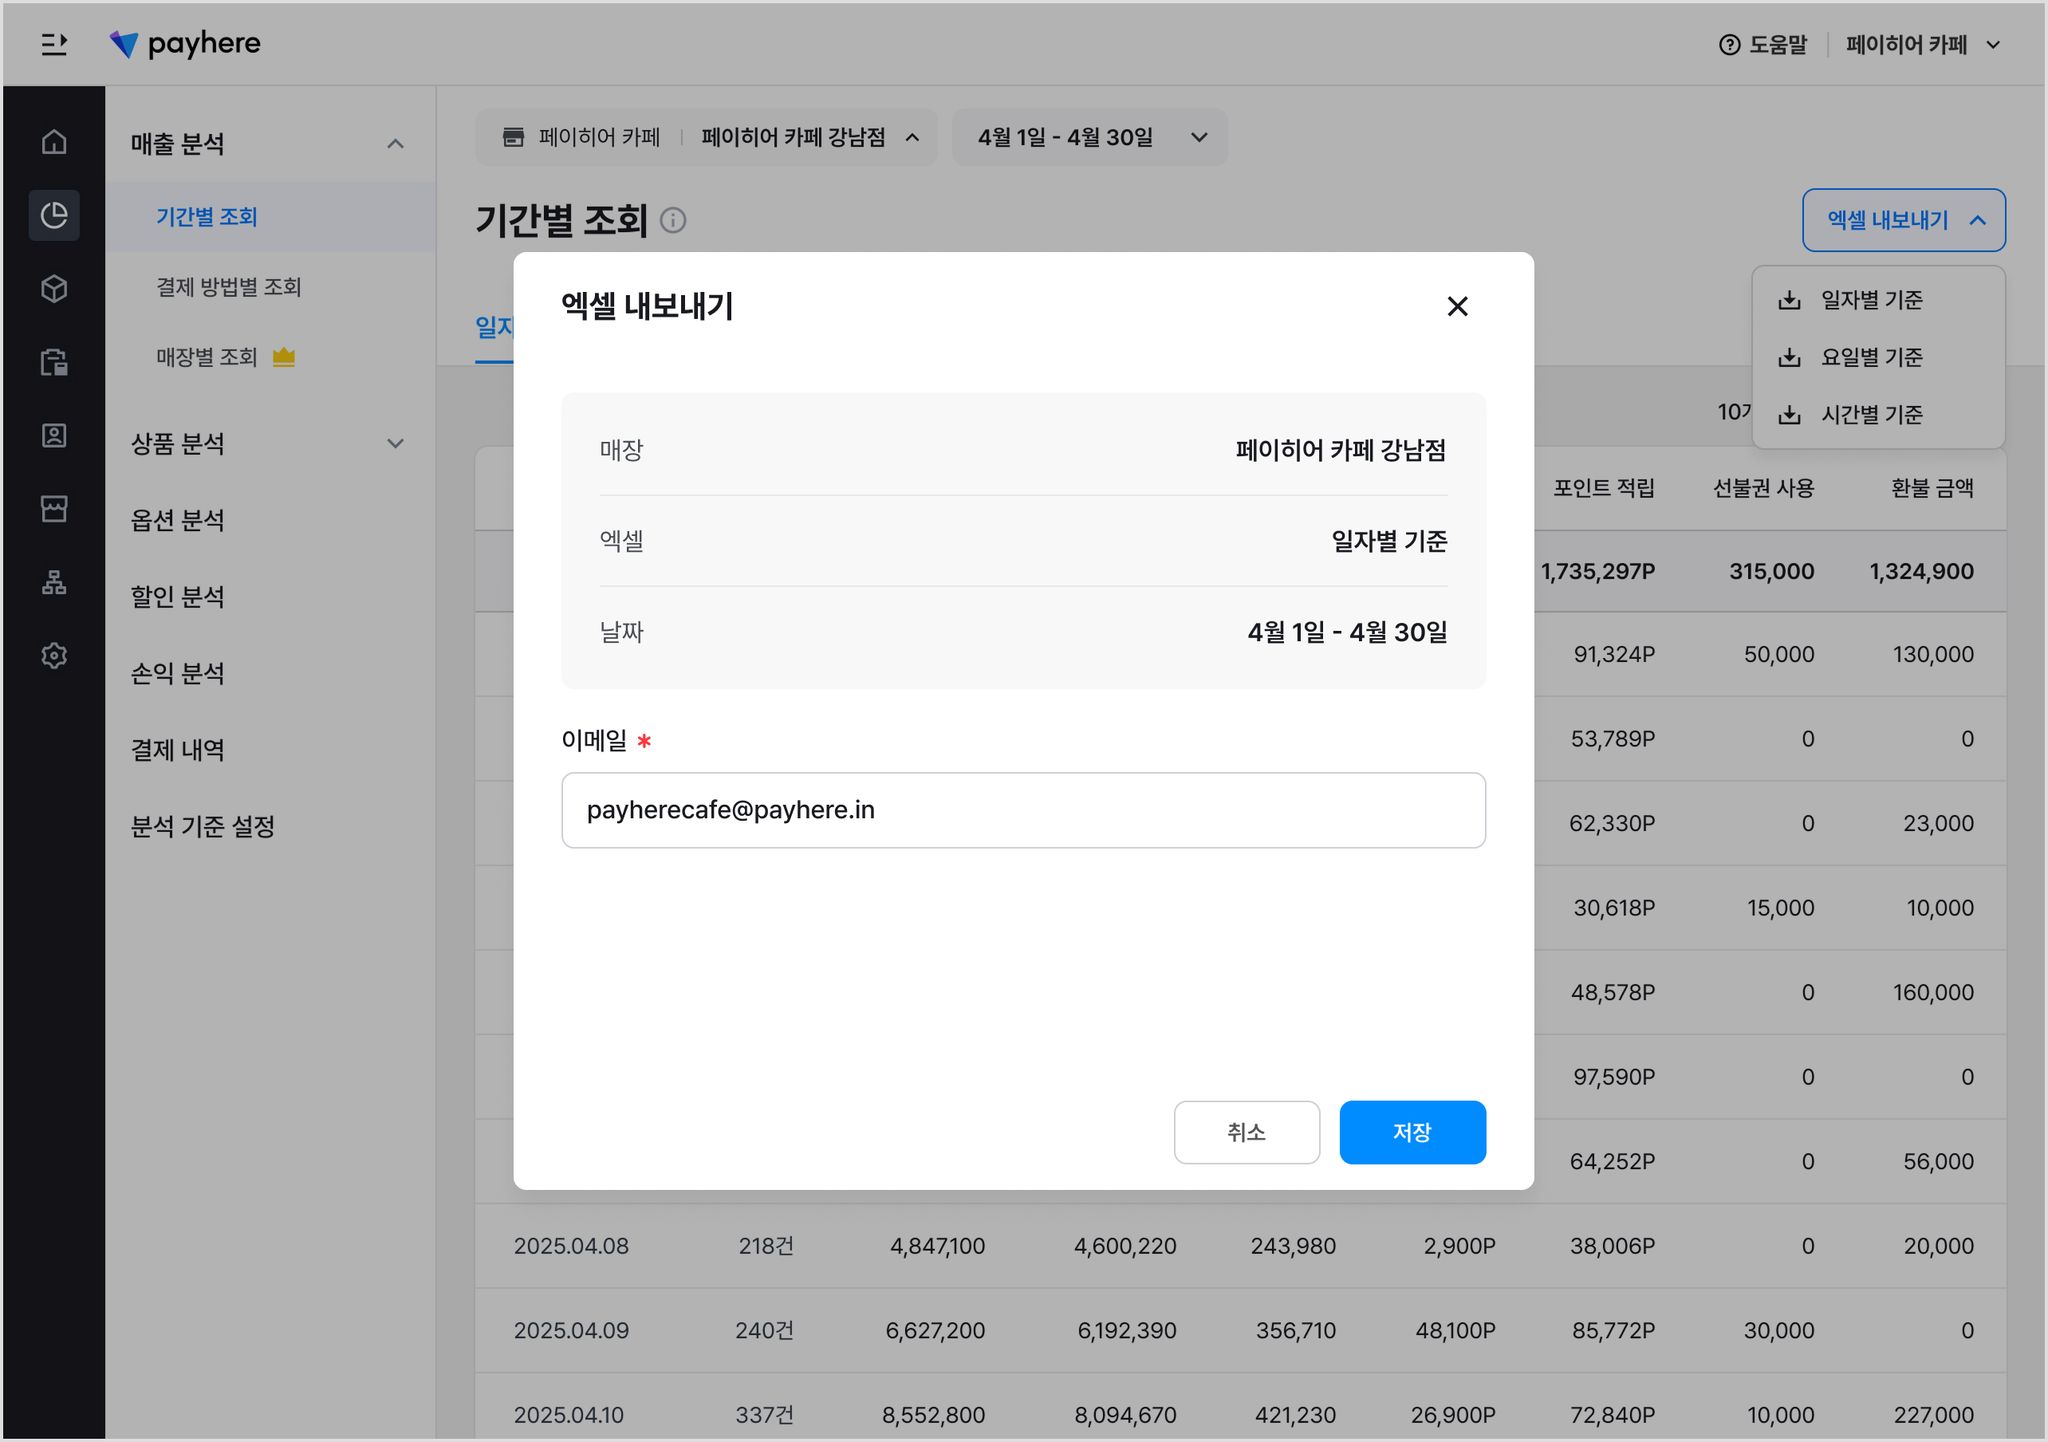Open the organization hierarchy sidebar icon
The height and width of the screenshot is (1442, 2048).
pyautogui.click(x=54, y=582)
